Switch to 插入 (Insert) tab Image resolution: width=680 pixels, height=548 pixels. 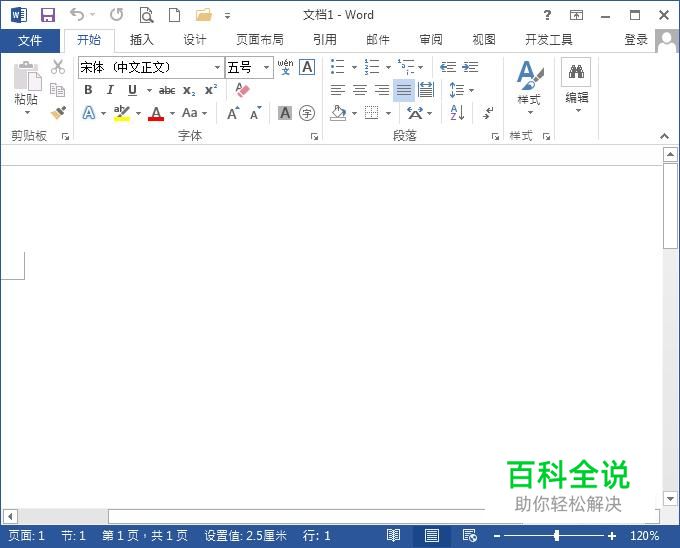(142, 40)
